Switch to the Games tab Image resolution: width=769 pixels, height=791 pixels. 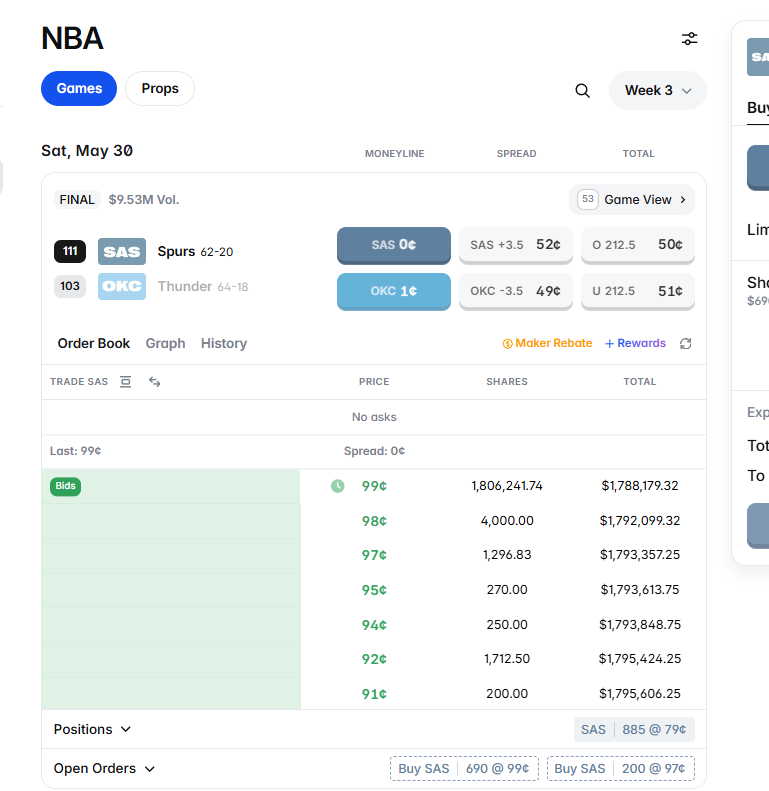pos(79,88)
